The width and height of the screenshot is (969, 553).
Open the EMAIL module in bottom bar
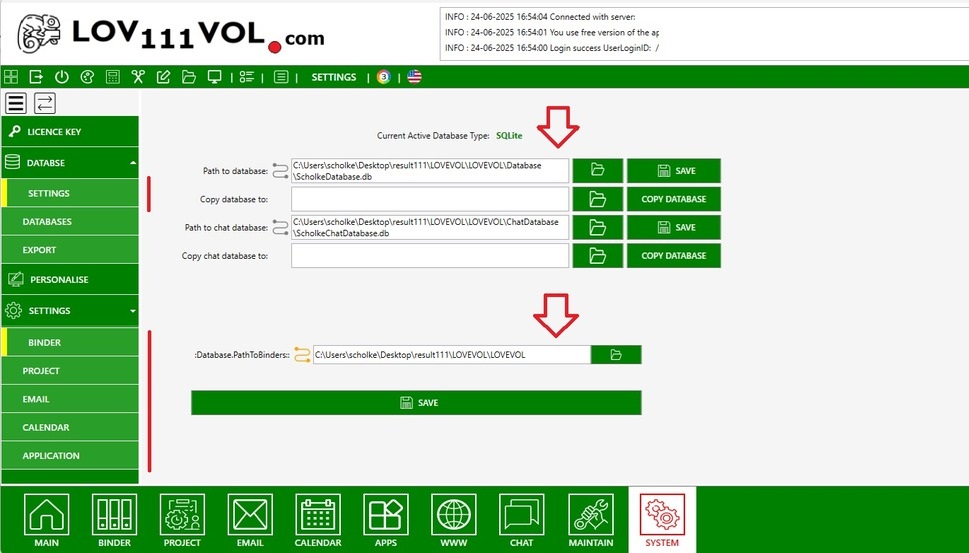pos(250,520)
